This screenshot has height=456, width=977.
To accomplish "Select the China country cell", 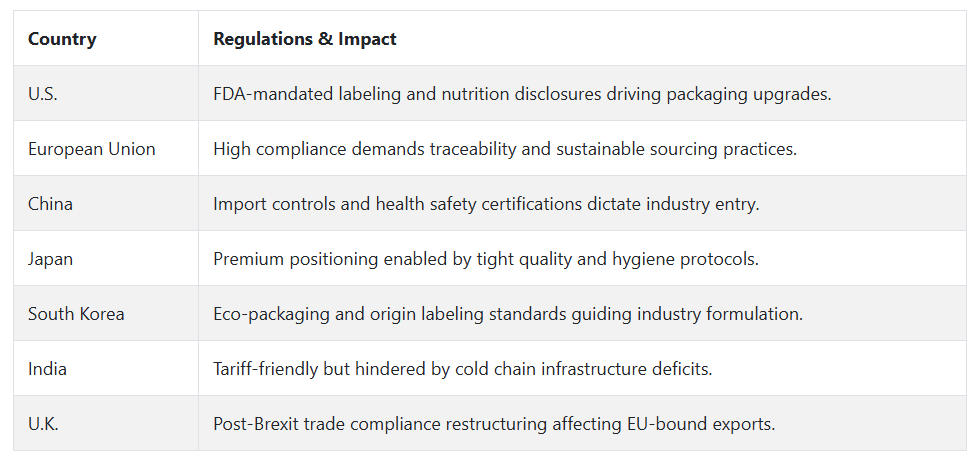I will [x=106, y=203].
